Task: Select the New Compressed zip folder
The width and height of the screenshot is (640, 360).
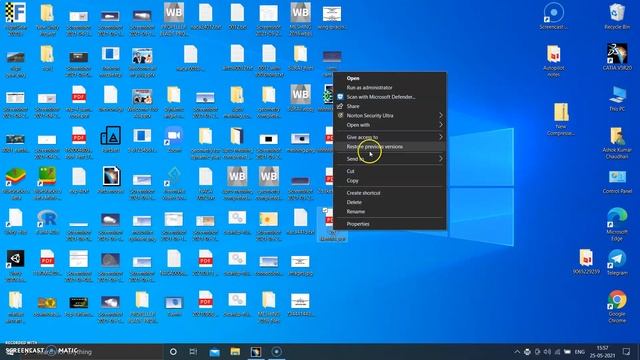Action: 561,119
